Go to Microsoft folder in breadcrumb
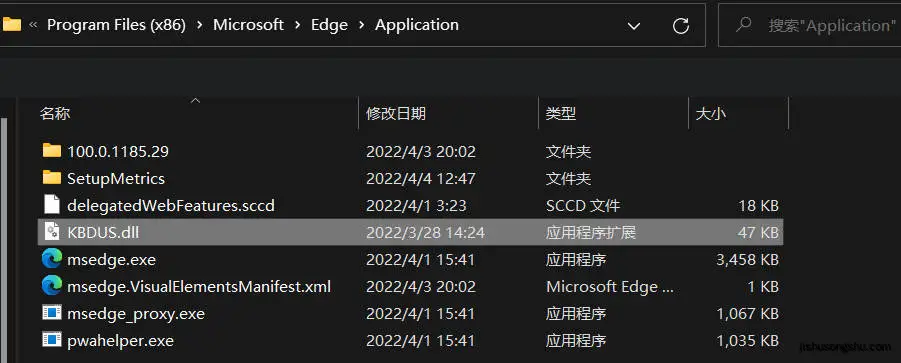This screenshot has height=363, width=901. [x=248, y=25]
